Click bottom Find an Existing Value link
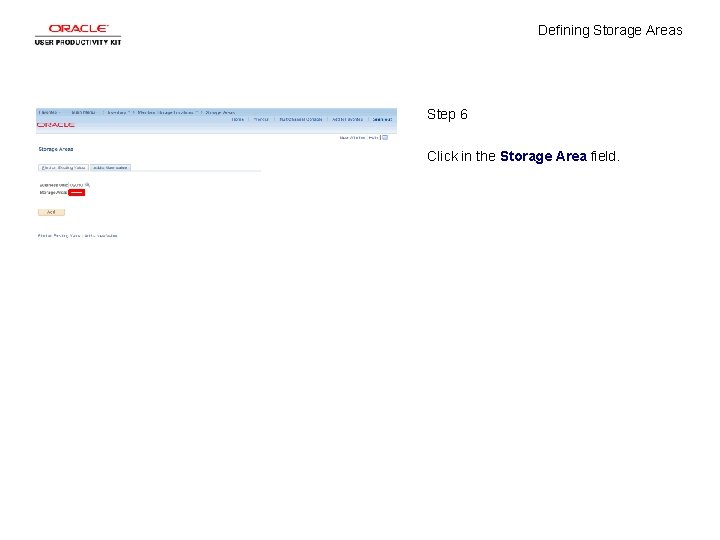 (x=59, y=236)
